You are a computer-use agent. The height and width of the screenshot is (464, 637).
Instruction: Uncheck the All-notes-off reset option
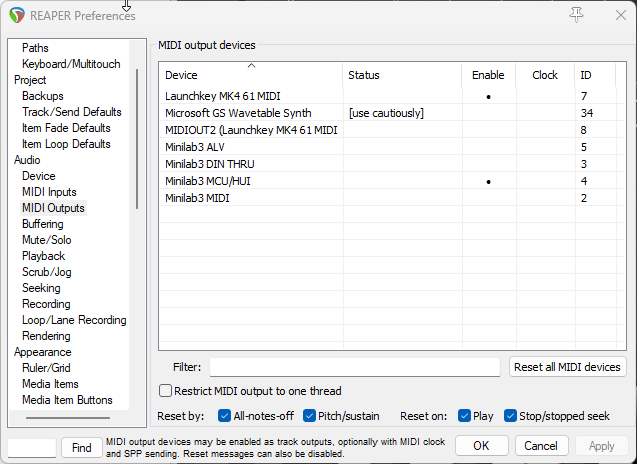pos(223,416)
